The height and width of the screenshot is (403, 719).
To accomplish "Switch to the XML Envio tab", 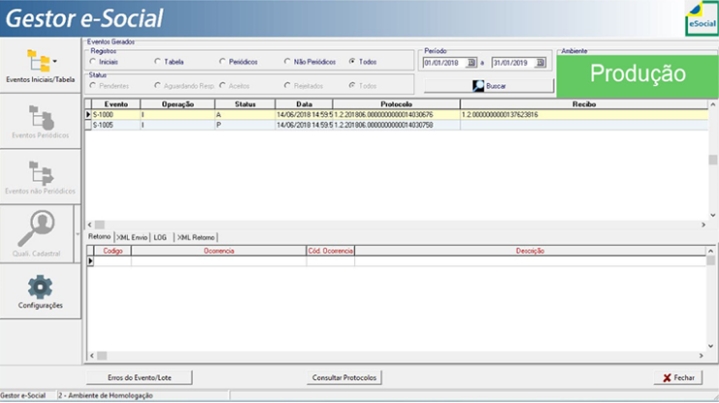I will pyautogui.click(x=132, y=237).
